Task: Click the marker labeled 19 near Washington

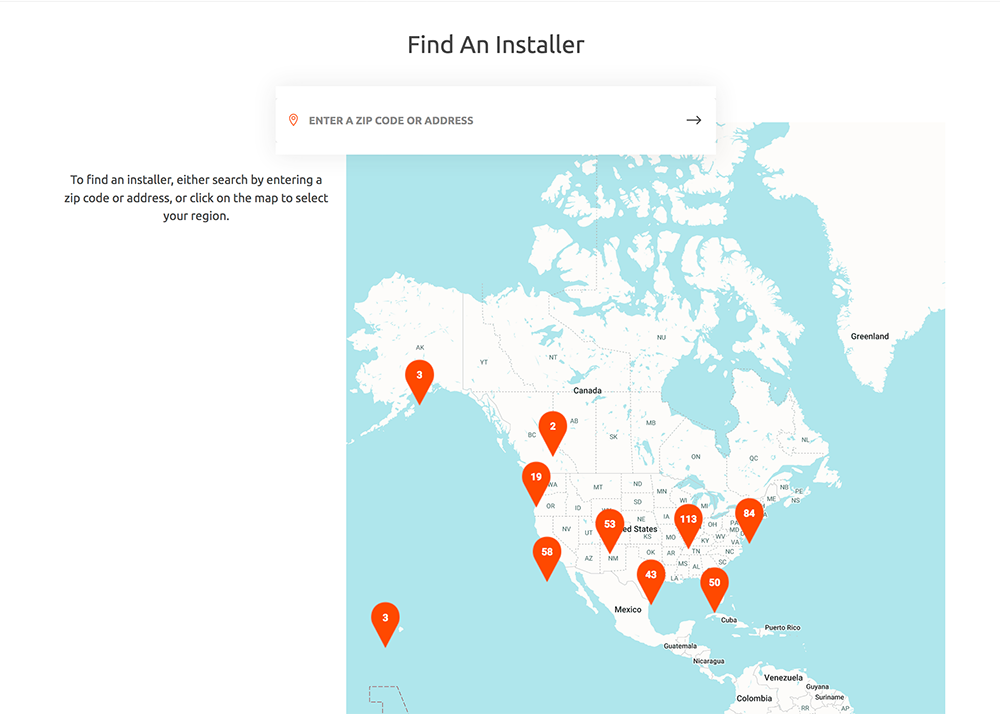Action: [x=536, y=480]
